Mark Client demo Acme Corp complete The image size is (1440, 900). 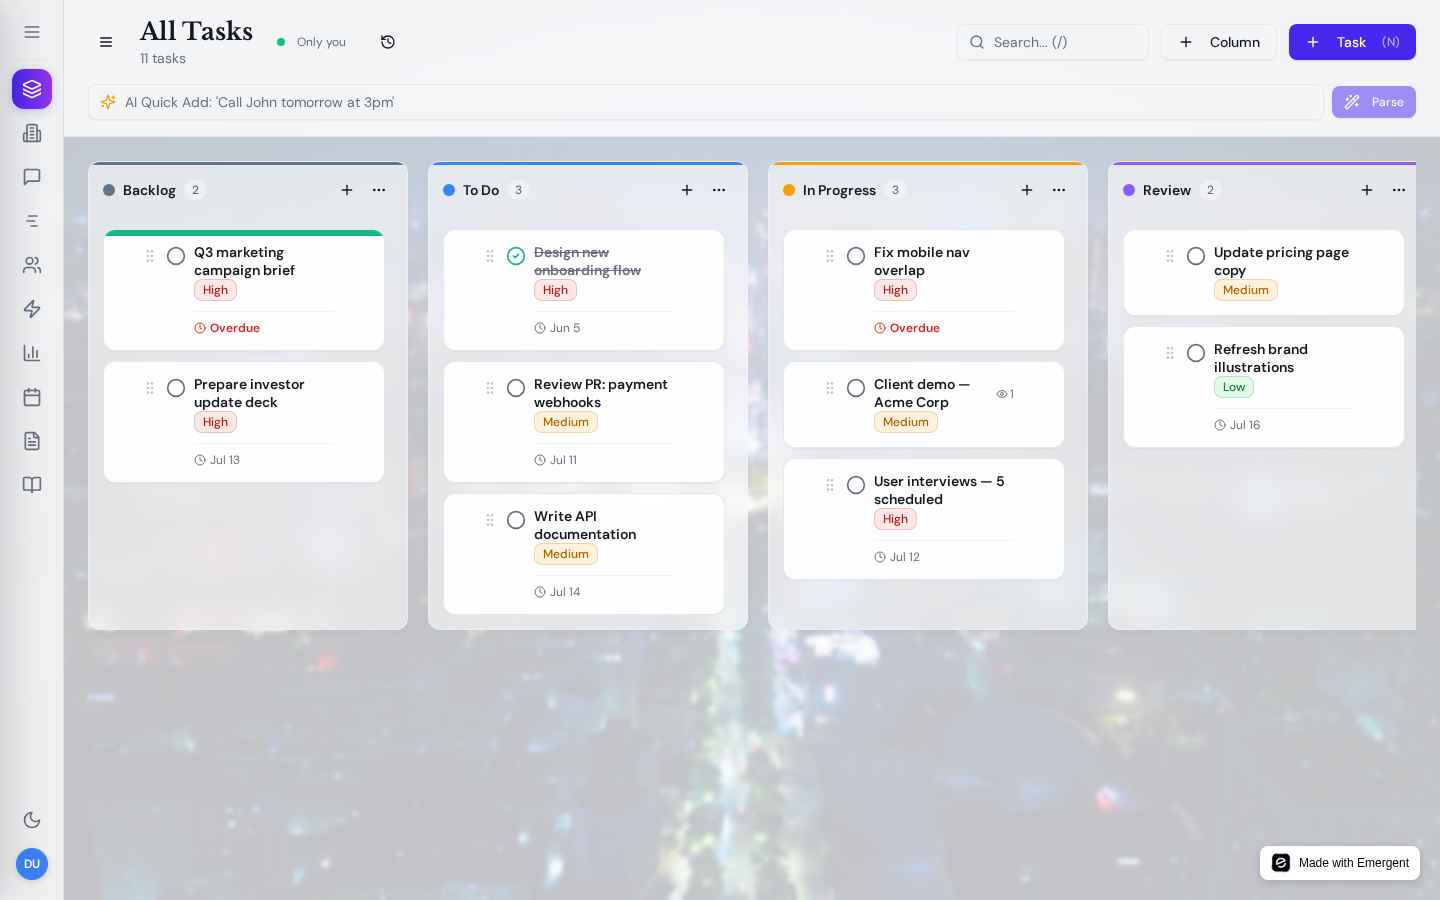(x=856, y=388)
